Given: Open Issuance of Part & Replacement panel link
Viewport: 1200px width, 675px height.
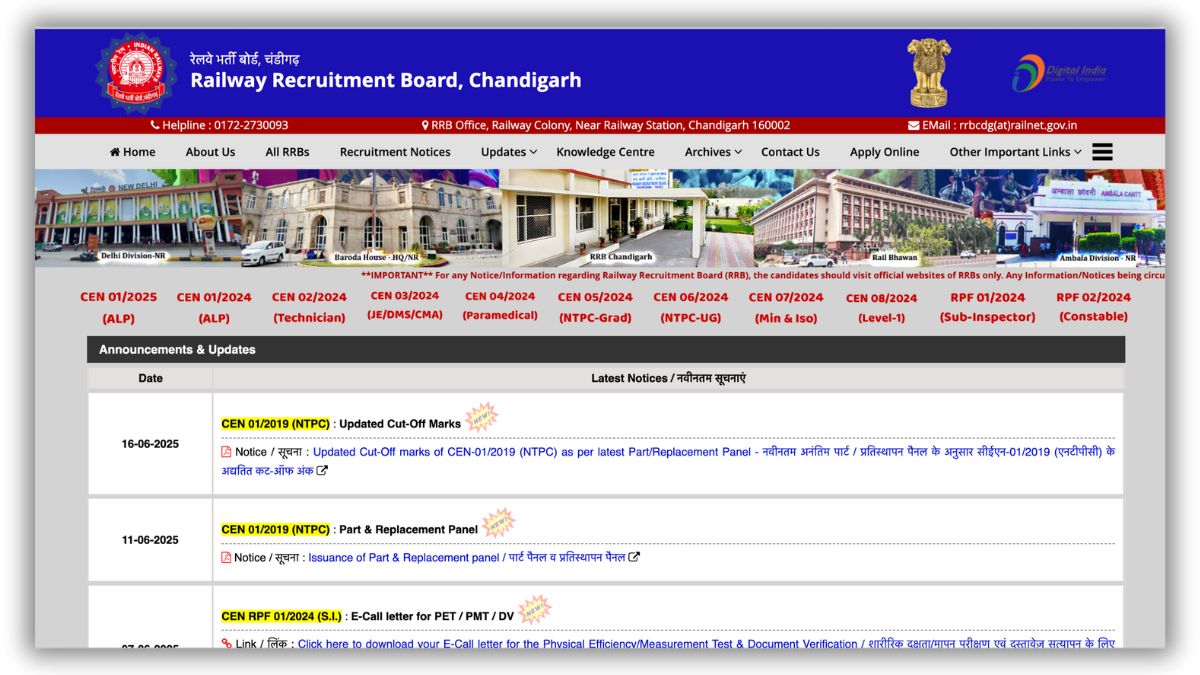Looking at the screenshot, I should coord(466,558).
